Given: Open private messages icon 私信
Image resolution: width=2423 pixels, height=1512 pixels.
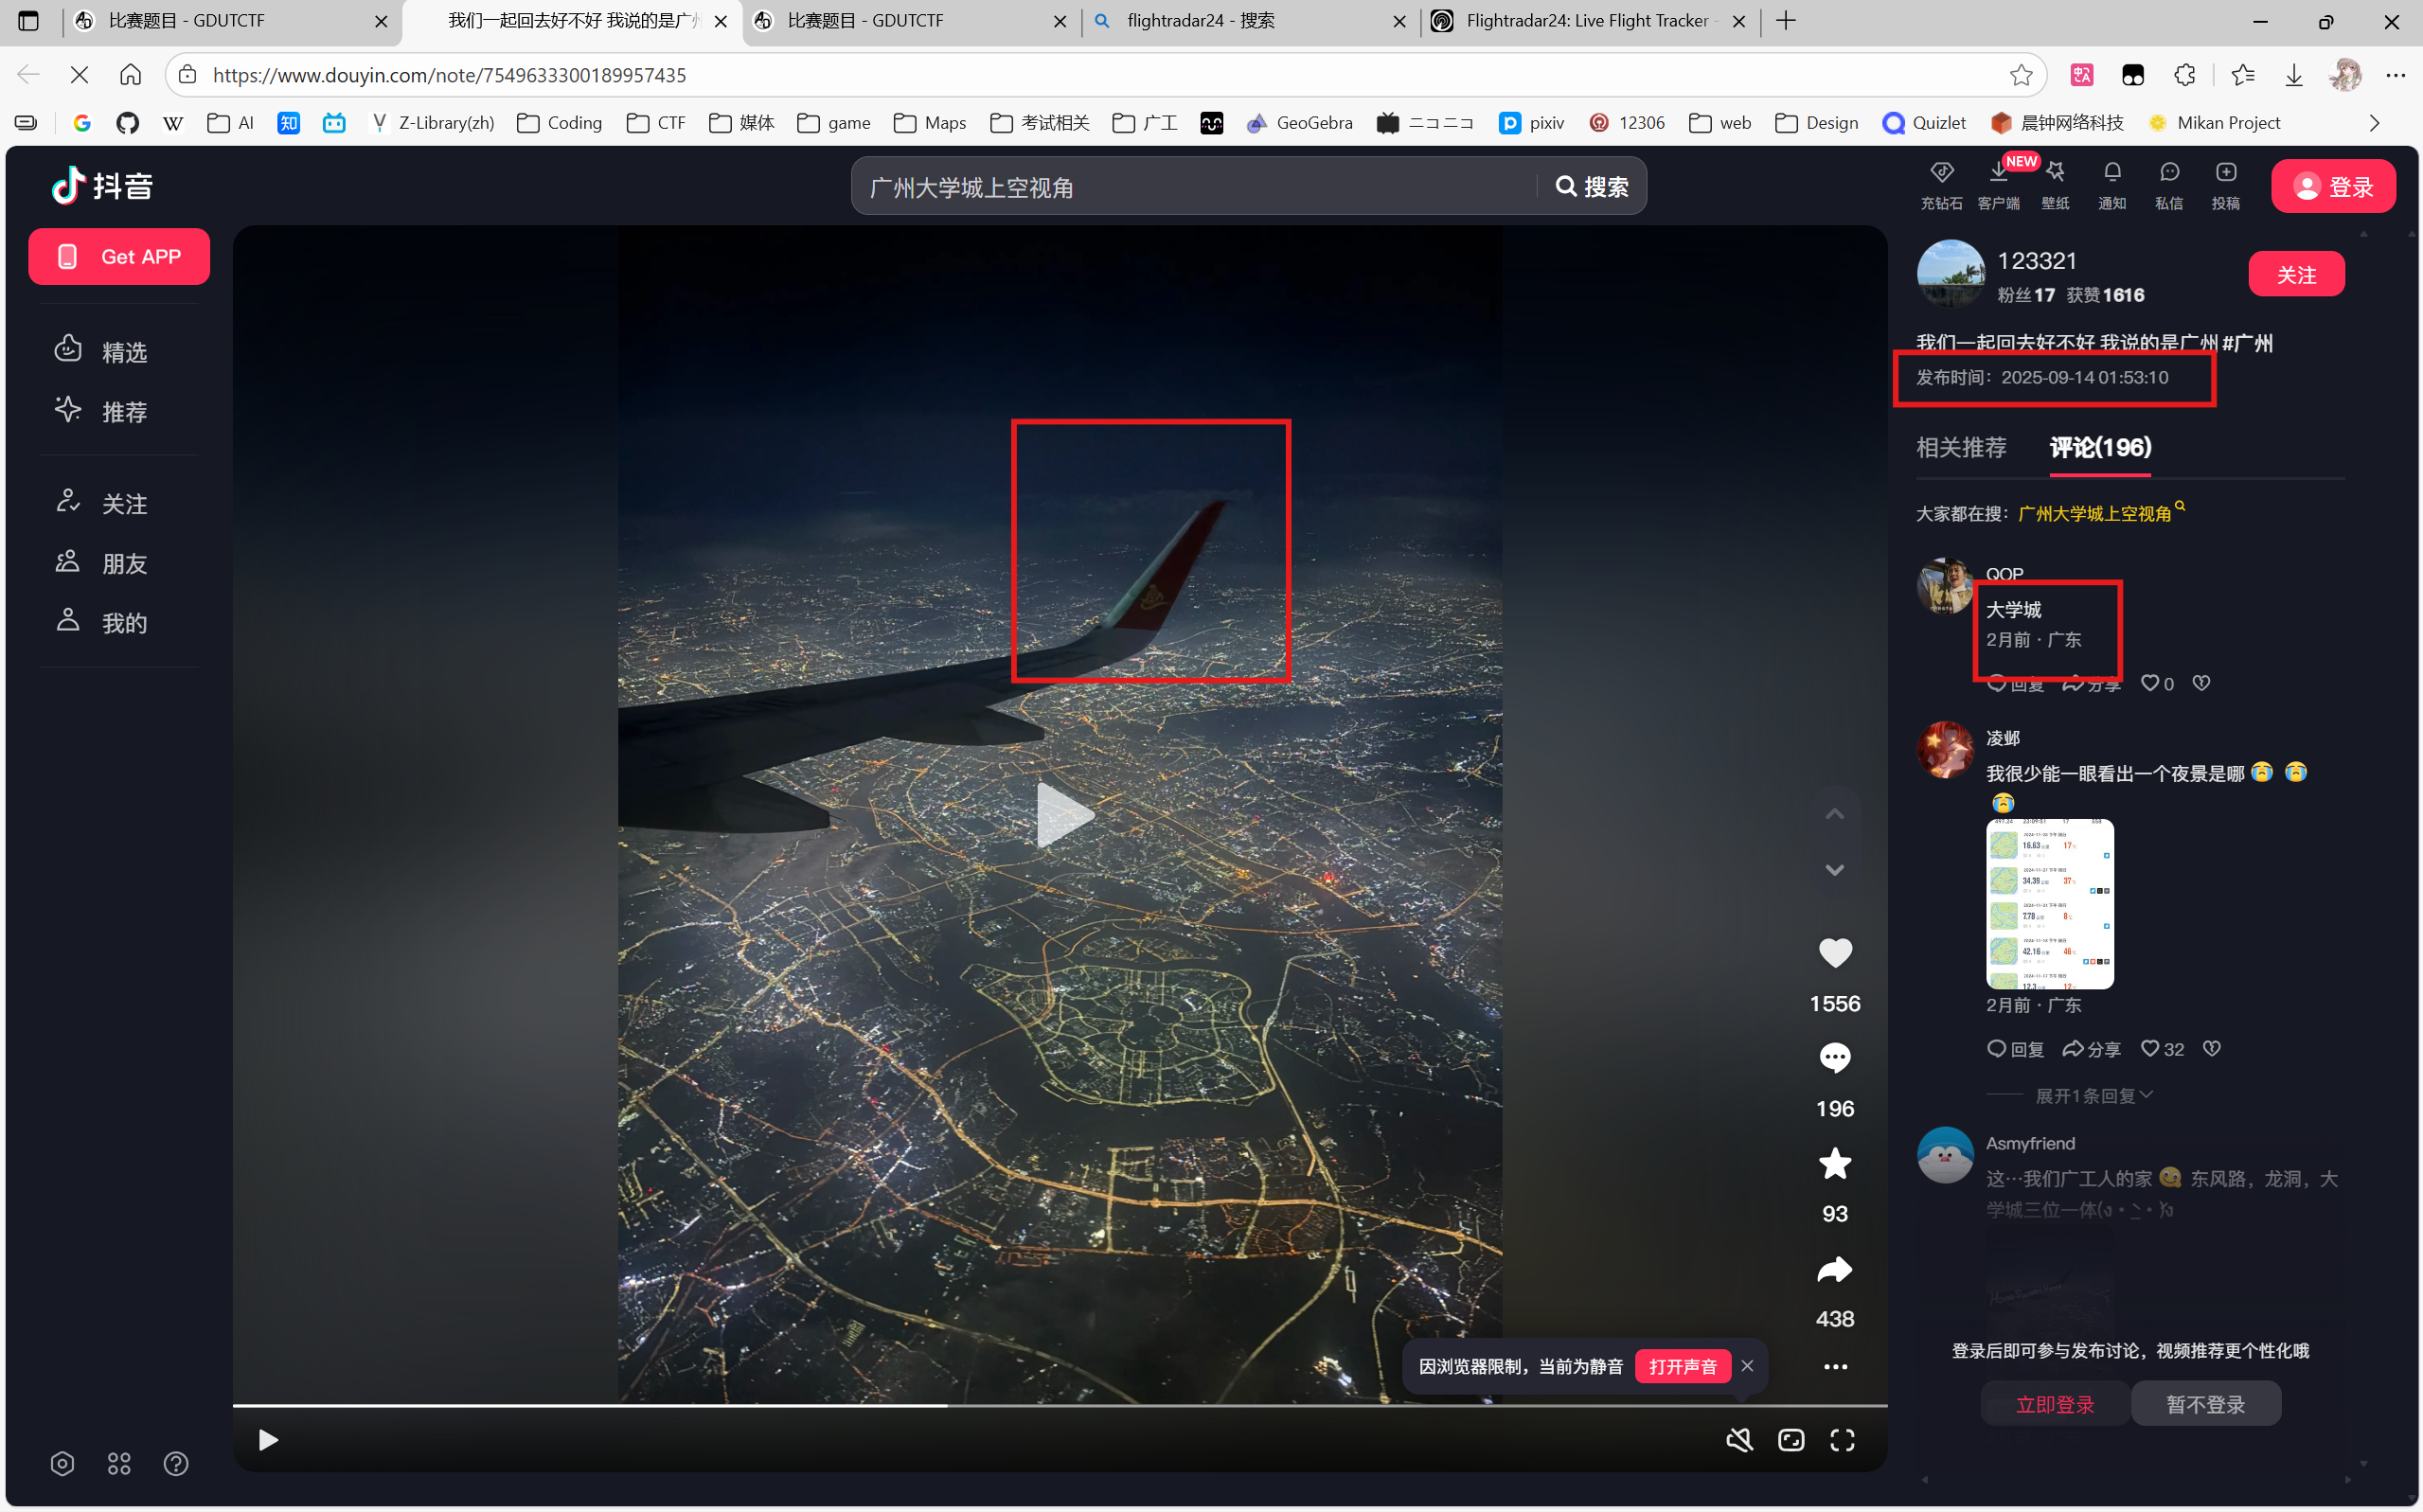Looking at the screenshot, I should 2168,174.
